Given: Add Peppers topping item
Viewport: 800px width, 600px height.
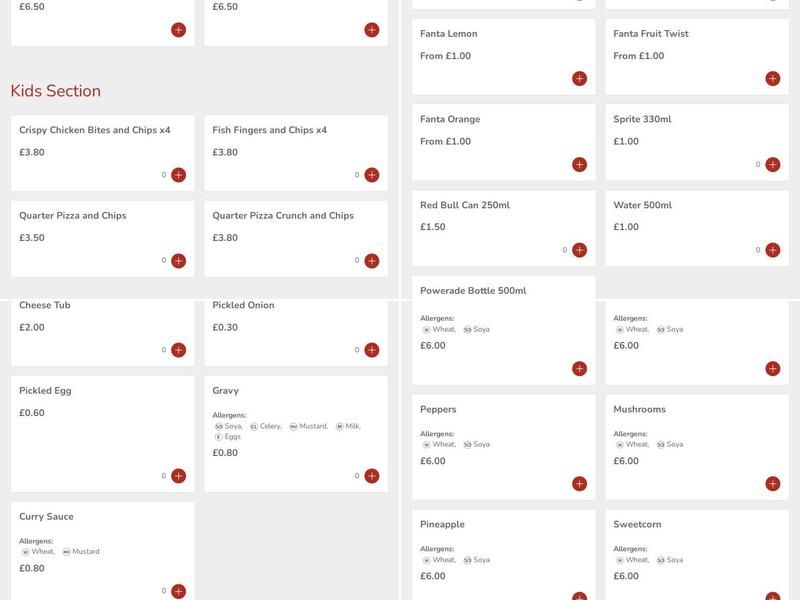Looking at the screenshot, I should [x=579, y=484].
